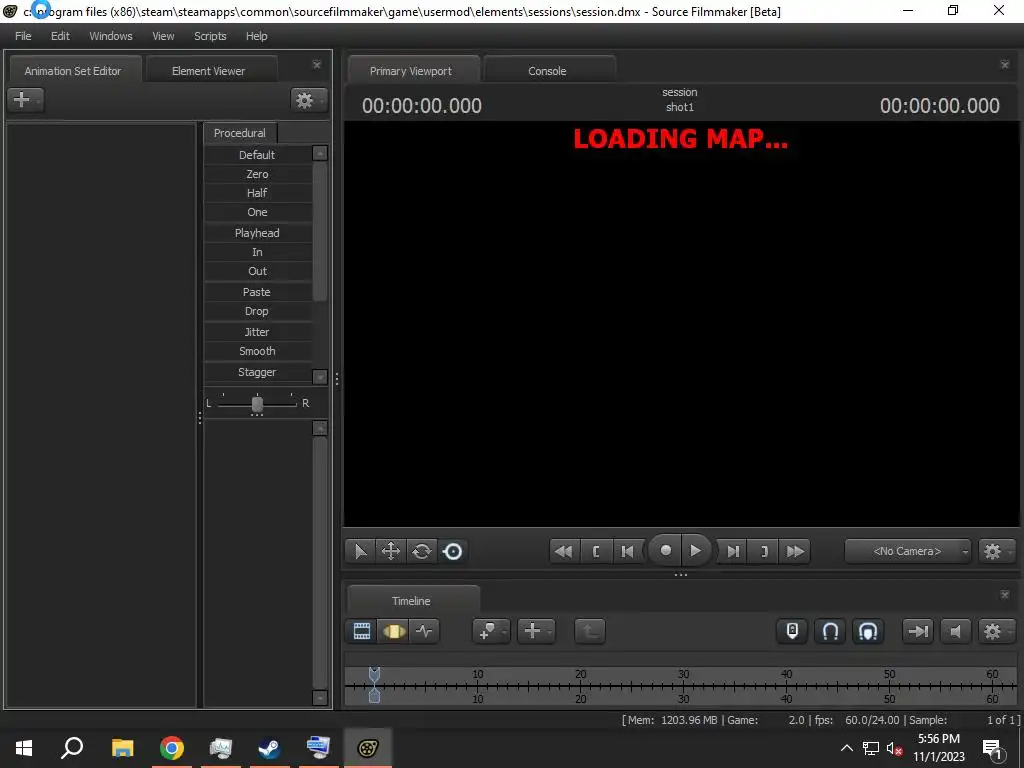Open the timeline gear settings menu

click(x=995, y=631)
